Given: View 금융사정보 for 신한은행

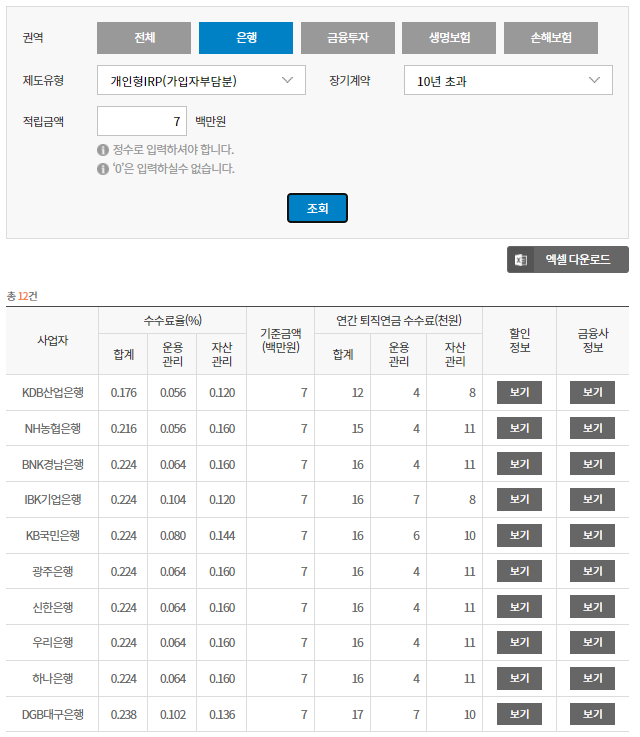Looking at the screenshot, I should [x=592, y=607].
